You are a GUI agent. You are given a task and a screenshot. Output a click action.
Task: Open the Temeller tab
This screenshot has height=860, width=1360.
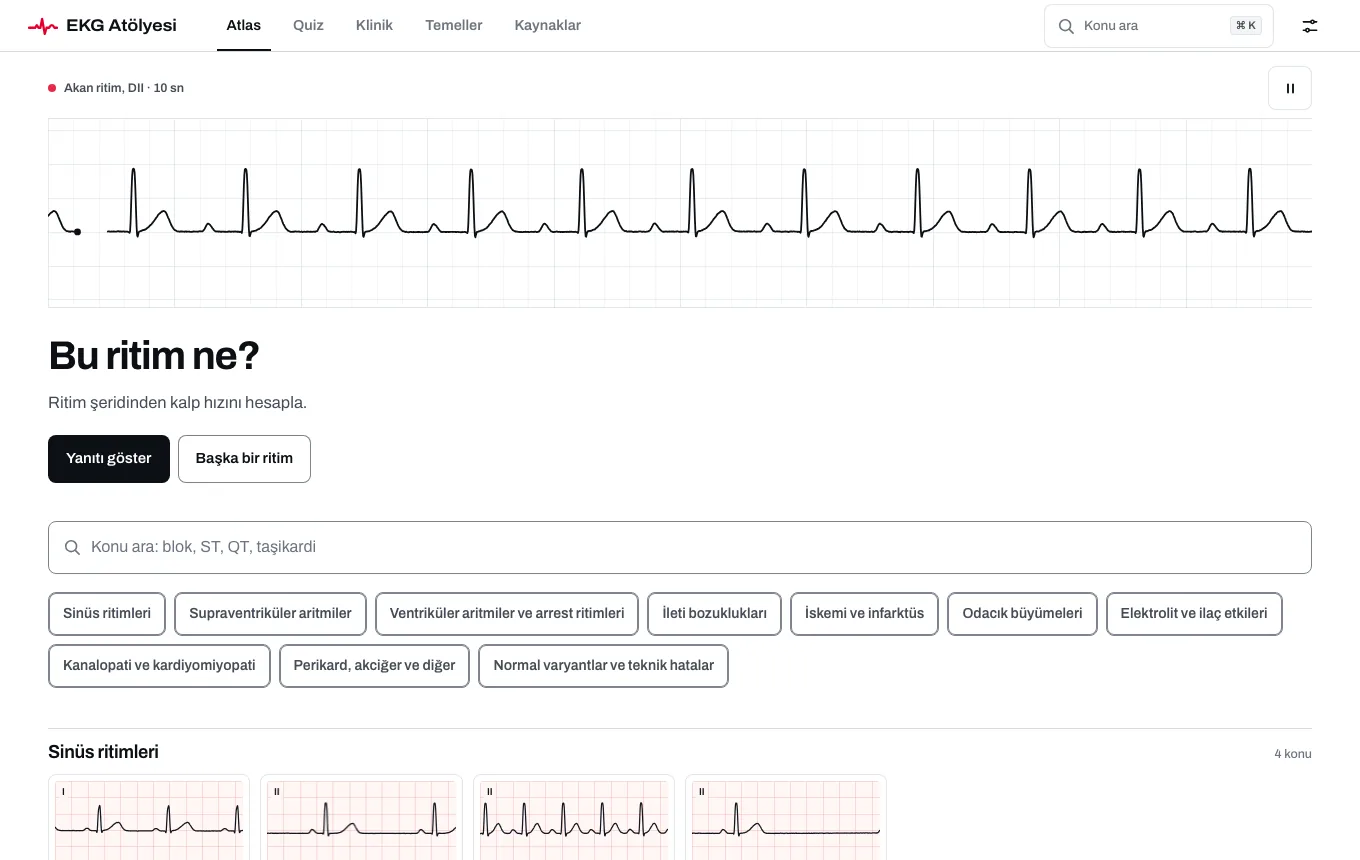pos(454,26)
